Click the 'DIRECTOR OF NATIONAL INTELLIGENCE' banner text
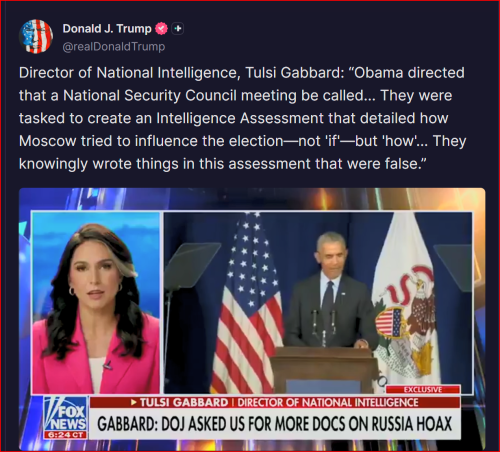 [x=328, y=403]
